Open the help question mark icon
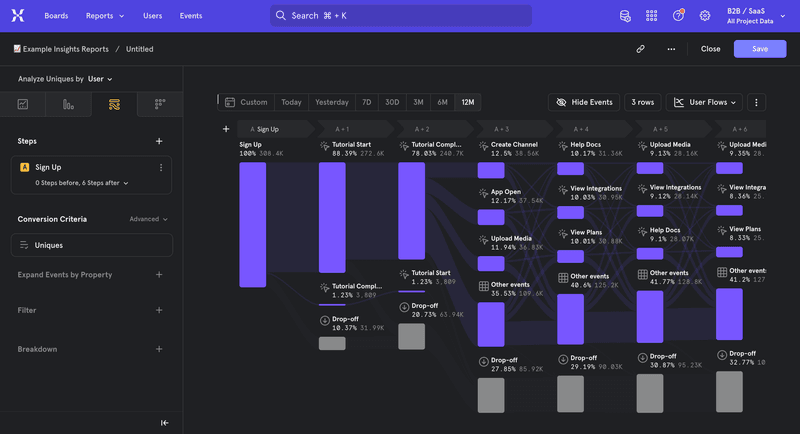The image size is (800, 434). [x=679, y=16]
